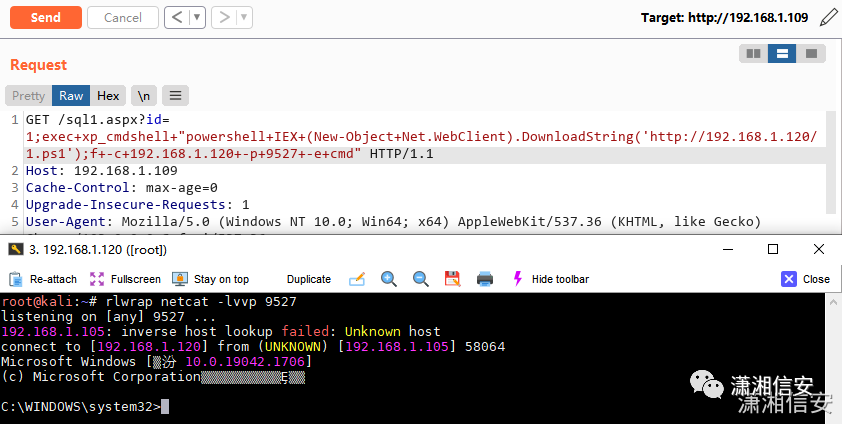Select the top-bottom split layout icon
This screenshot has height=424, width=842.
782,53
